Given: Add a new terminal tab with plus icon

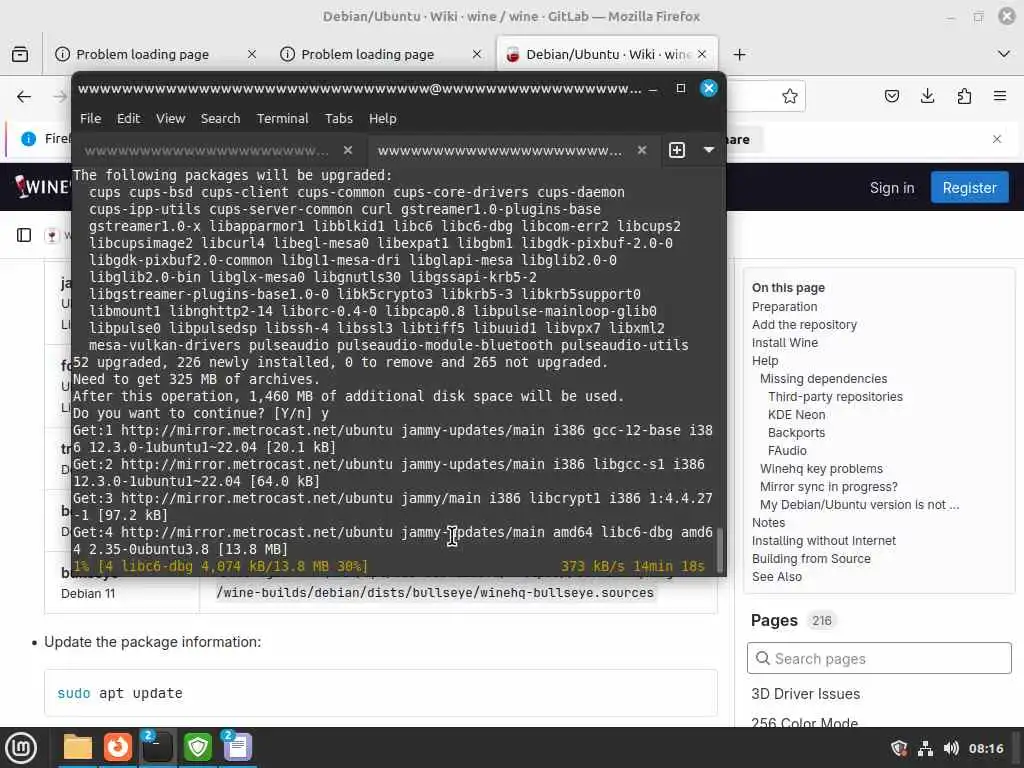Looking at the screenshot, I should click(x=677, y=150).
